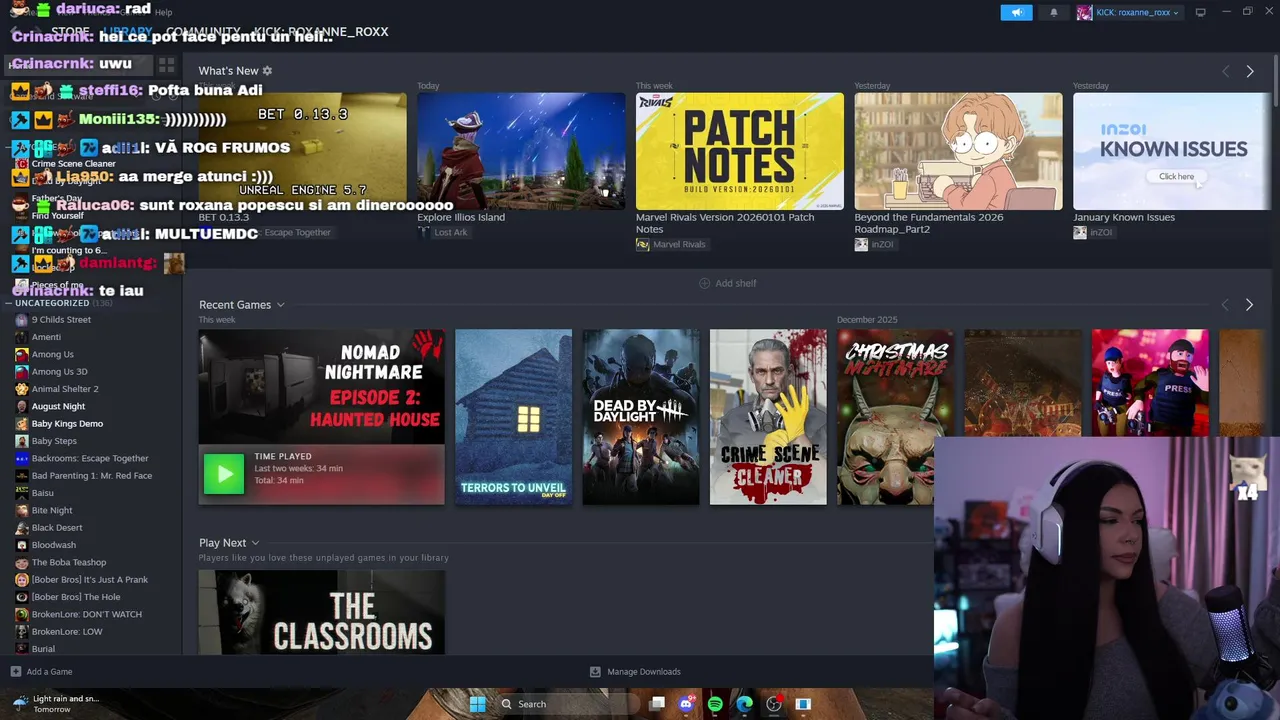Open Nomad Nightmare Episode 2 banner

coord(322,387)
